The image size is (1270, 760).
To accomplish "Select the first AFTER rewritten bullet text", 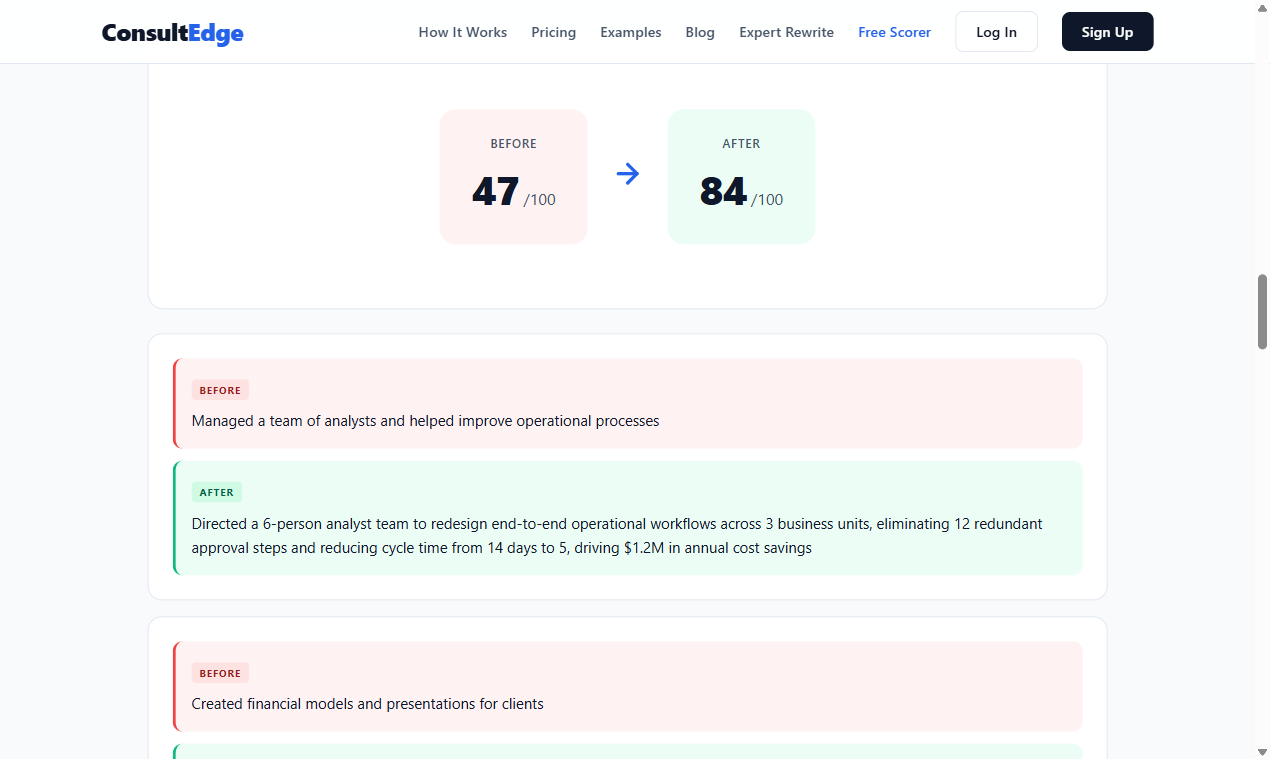I will click(616, 536).
